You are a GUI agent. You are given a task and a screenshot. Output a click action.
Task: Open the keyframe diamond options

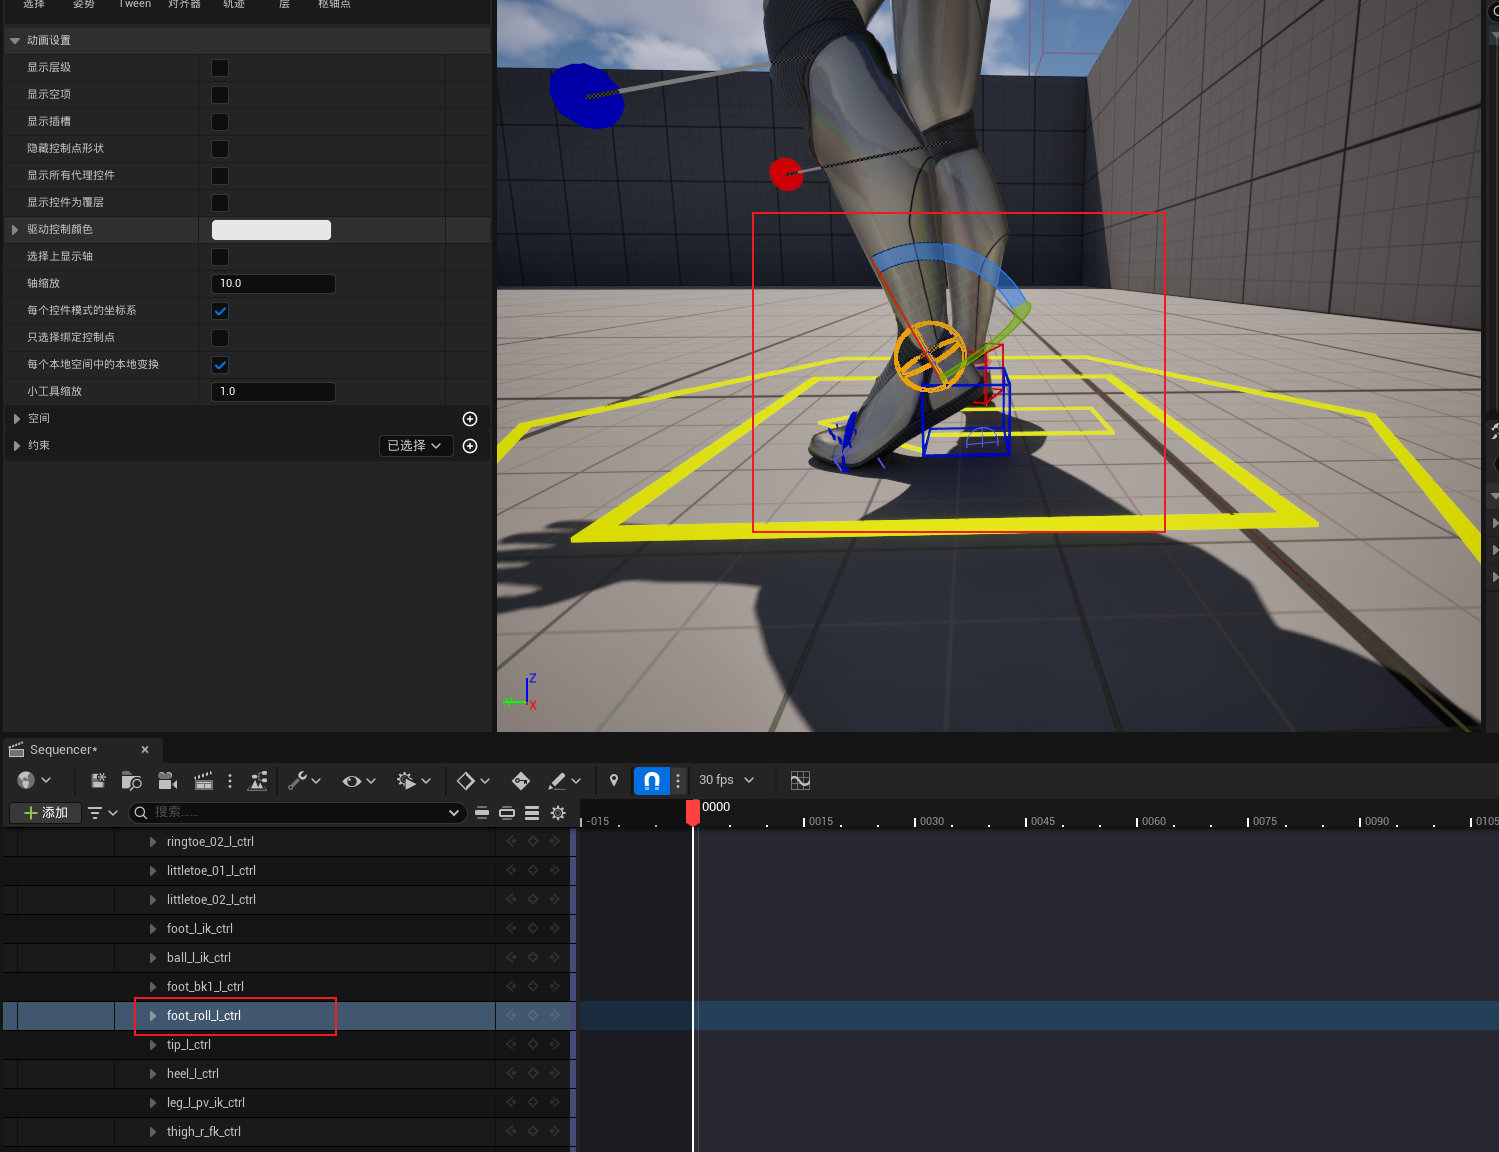click(x=473, y=780)
